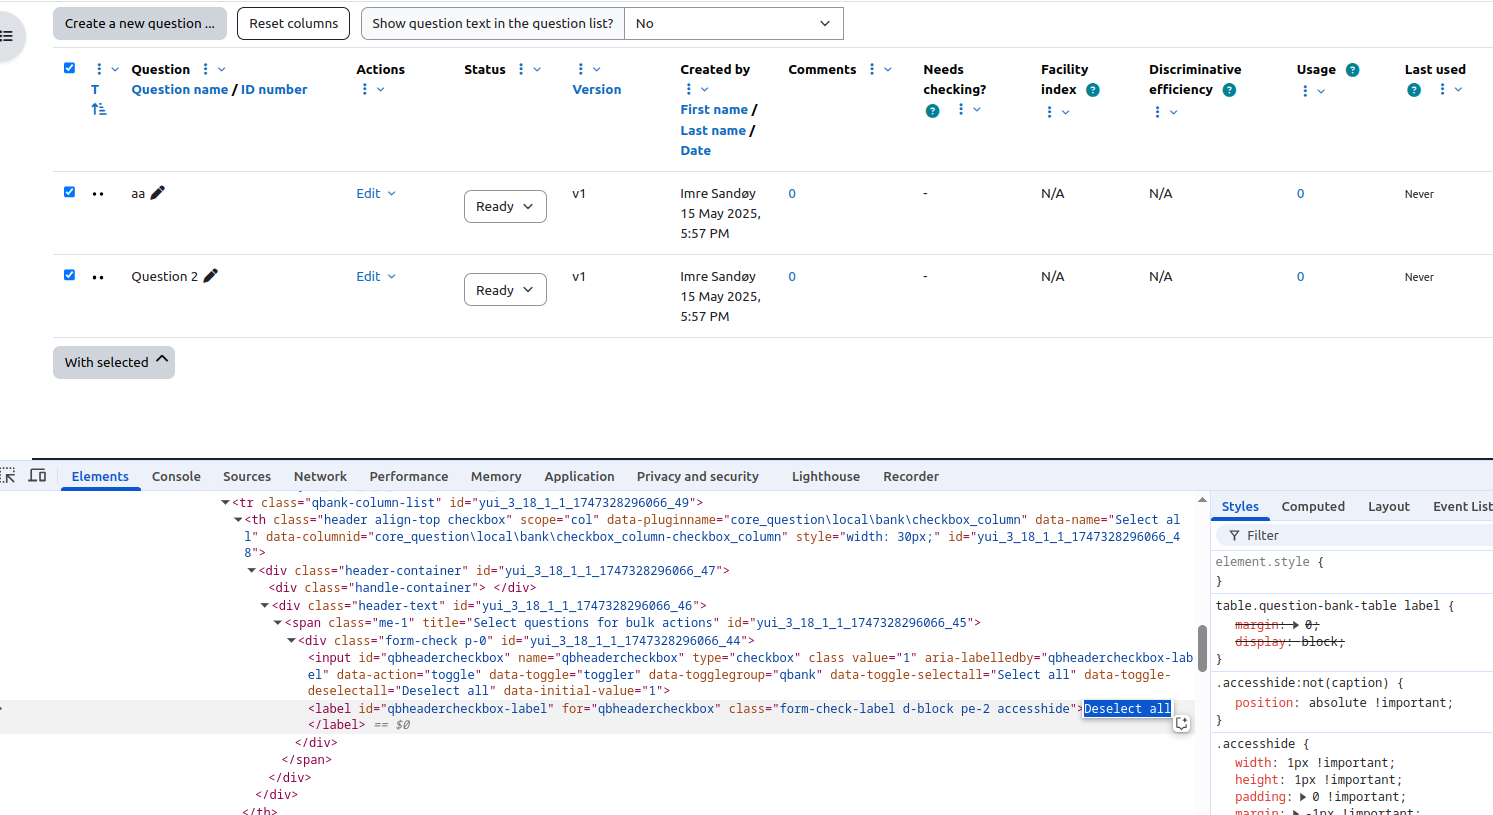The height and width of the screenshot is (815, 1493).
Task: Open the Discriminative efficiency three-dot menu
Action: [1158, 112]
